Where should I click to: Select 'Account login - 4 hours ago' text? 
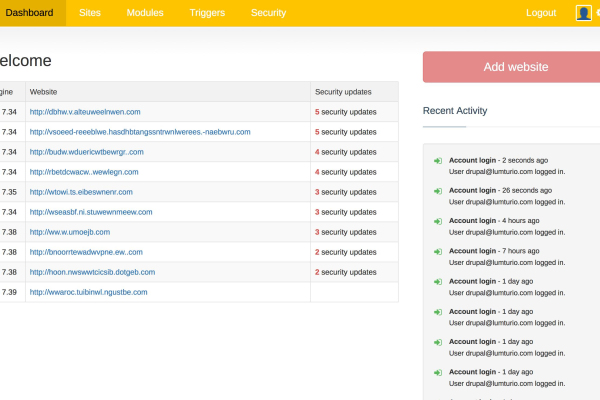pyautogui.click(x=494, y=220)
